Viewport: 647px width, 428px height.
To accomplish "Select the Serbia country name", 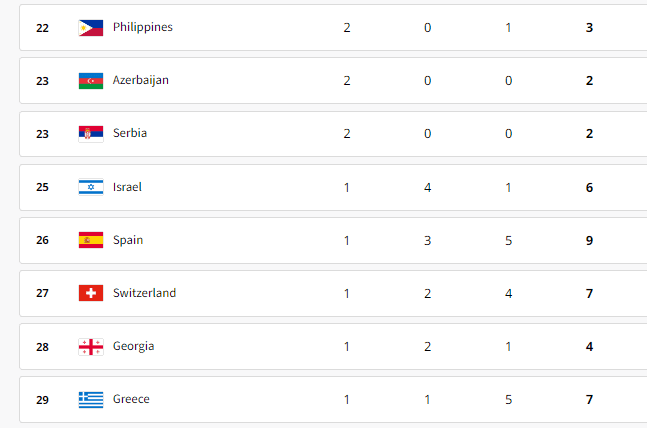I will pos(130,133).
